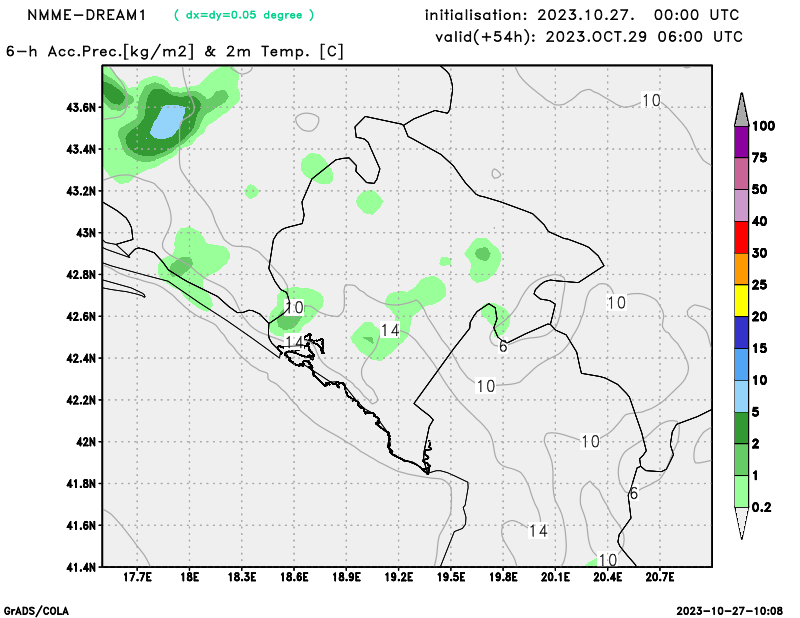
Task: Click the 41.4N latitude label
Action: [x=81, y=566]
